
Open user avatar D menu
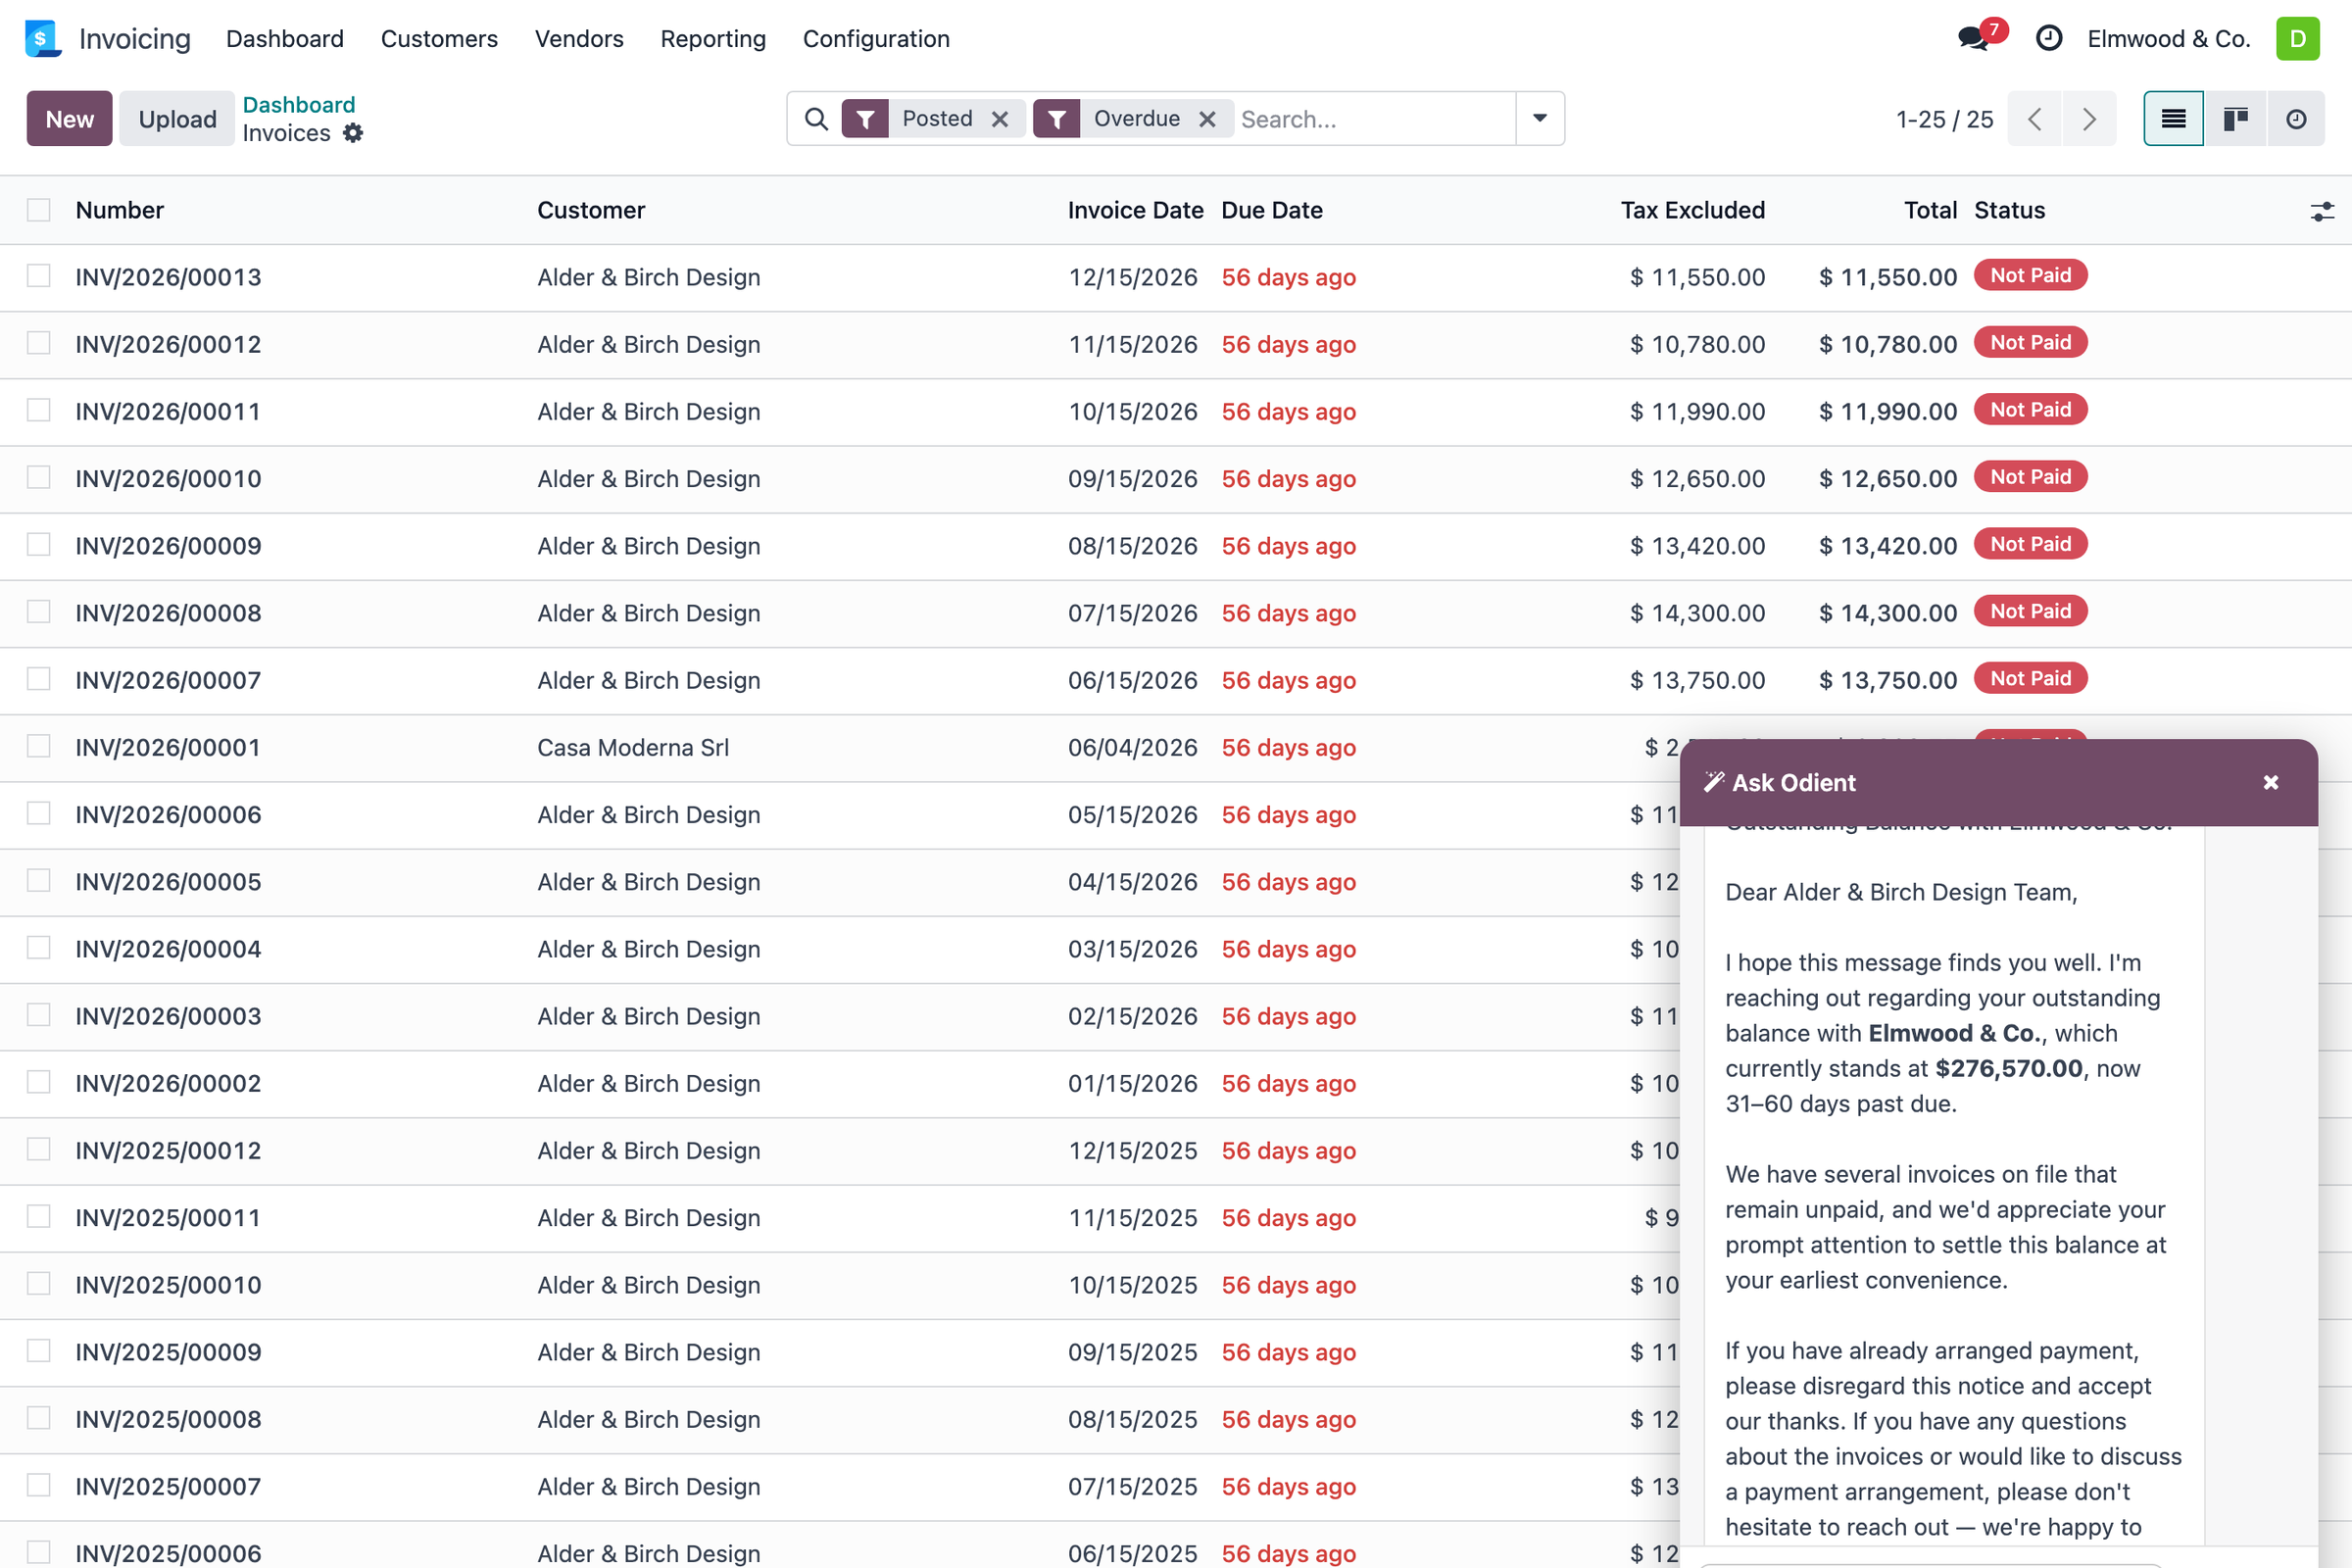pyautogui.click(x=2297, y=39)
